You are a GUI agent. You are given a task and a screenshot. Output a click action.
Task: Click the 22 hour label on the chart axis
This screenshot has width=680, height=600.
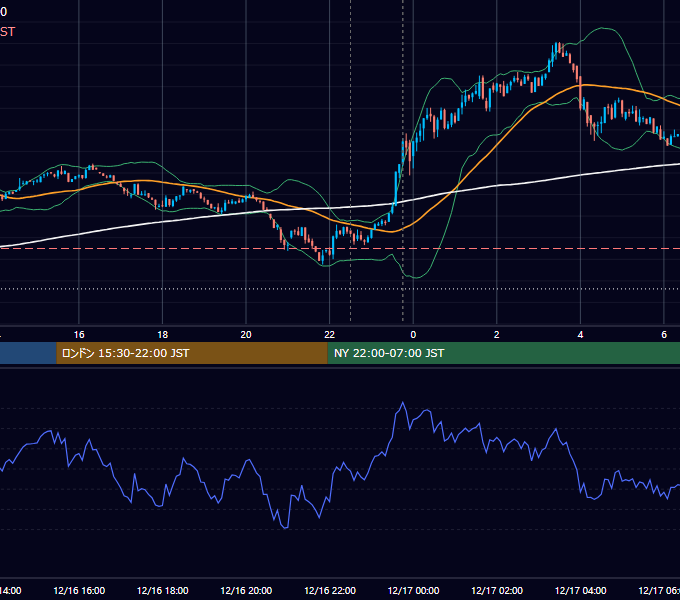point(330,335)
